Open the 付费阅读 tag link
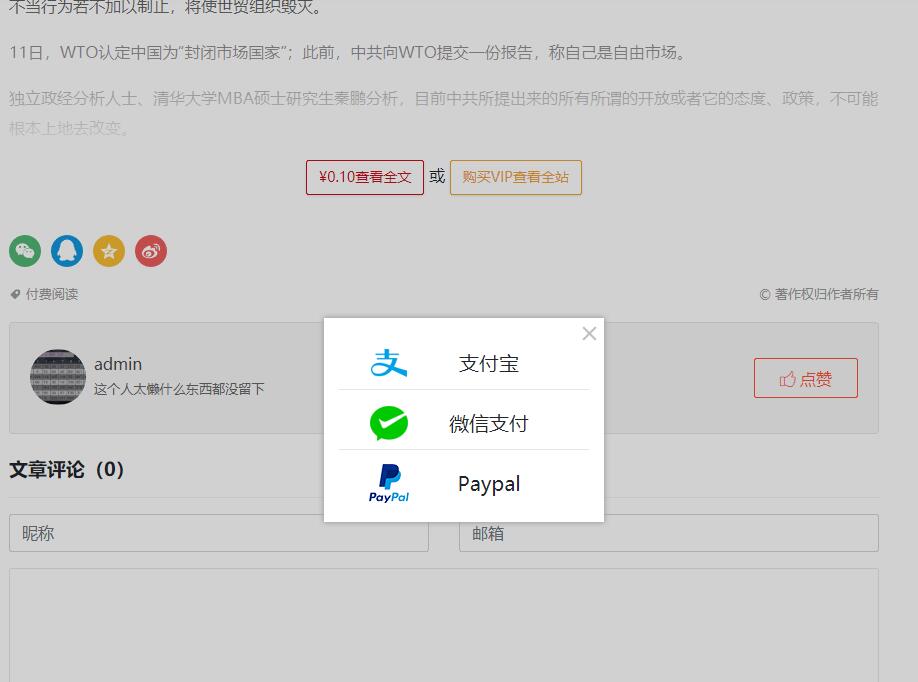This screenshot has height=682, width=918. coord(52,294)
